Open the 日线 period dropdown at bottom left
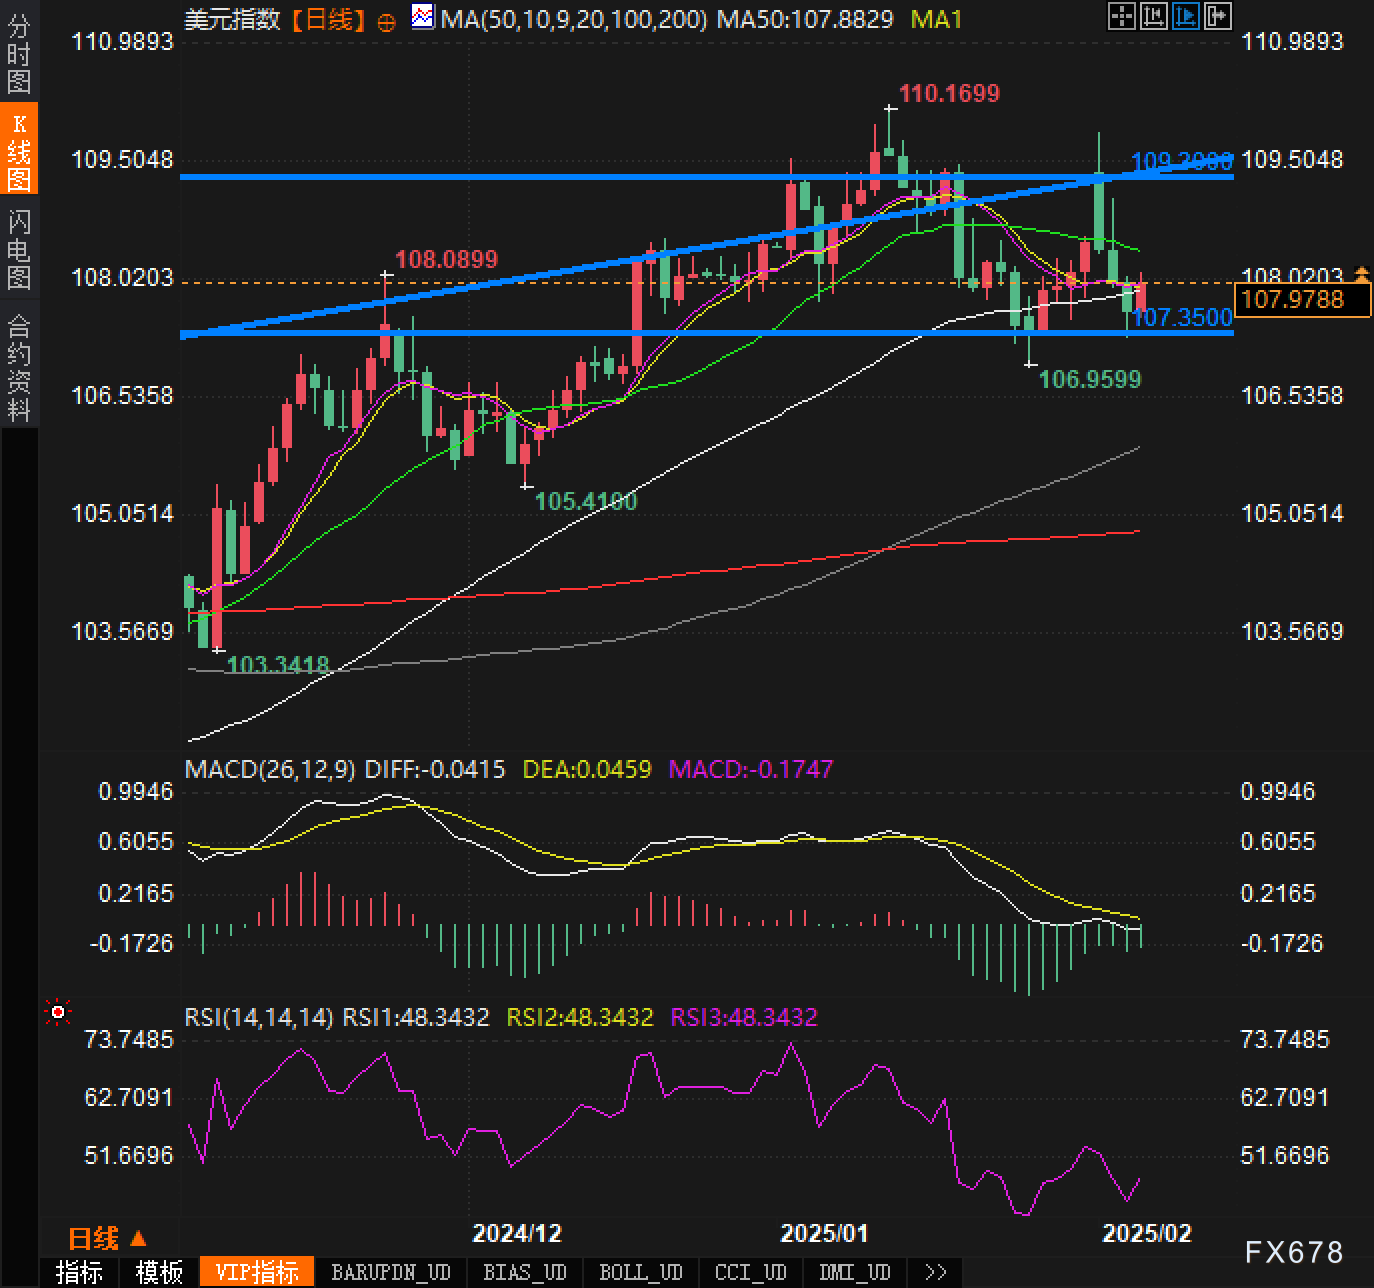This screenshot has width=1374, height=1288. (x=107, y=1239)
